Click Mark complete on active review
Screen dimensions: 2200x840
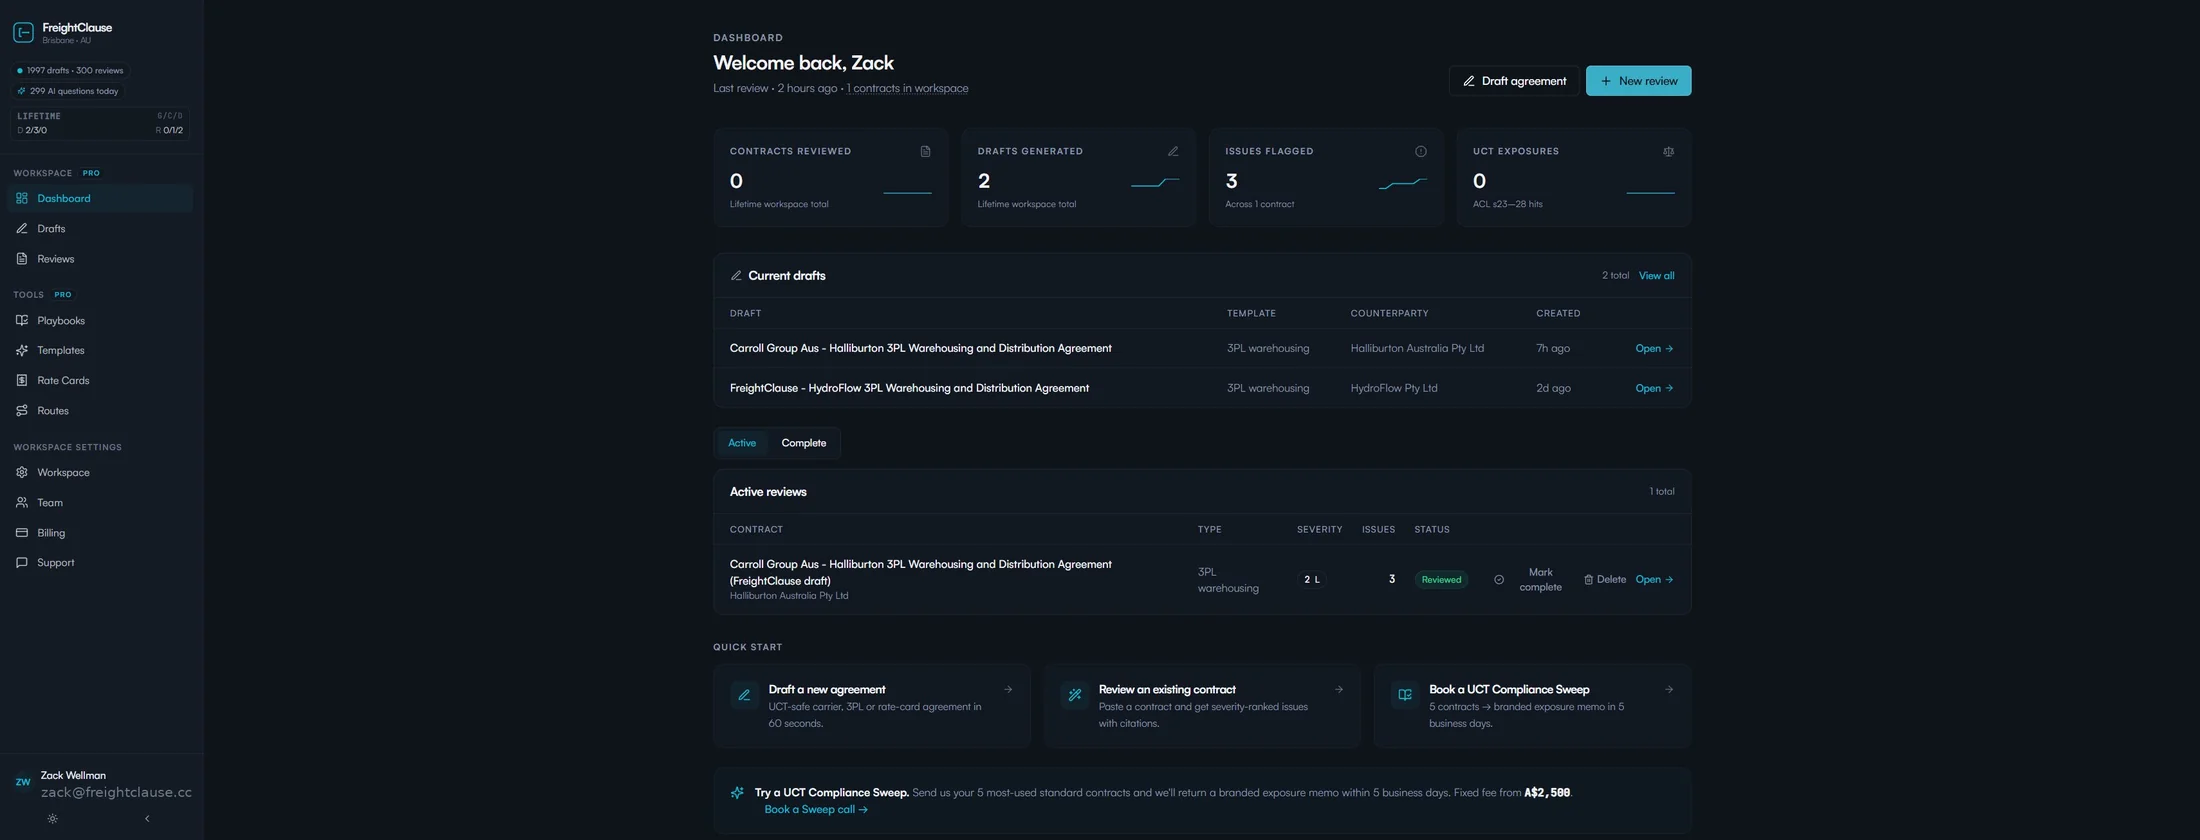[x=1528, y=580]
